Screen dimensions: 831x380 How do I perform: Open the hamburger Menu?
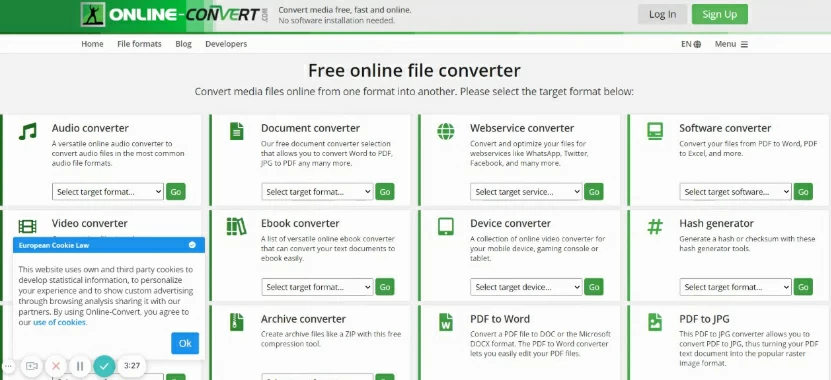tap(731, 44)
